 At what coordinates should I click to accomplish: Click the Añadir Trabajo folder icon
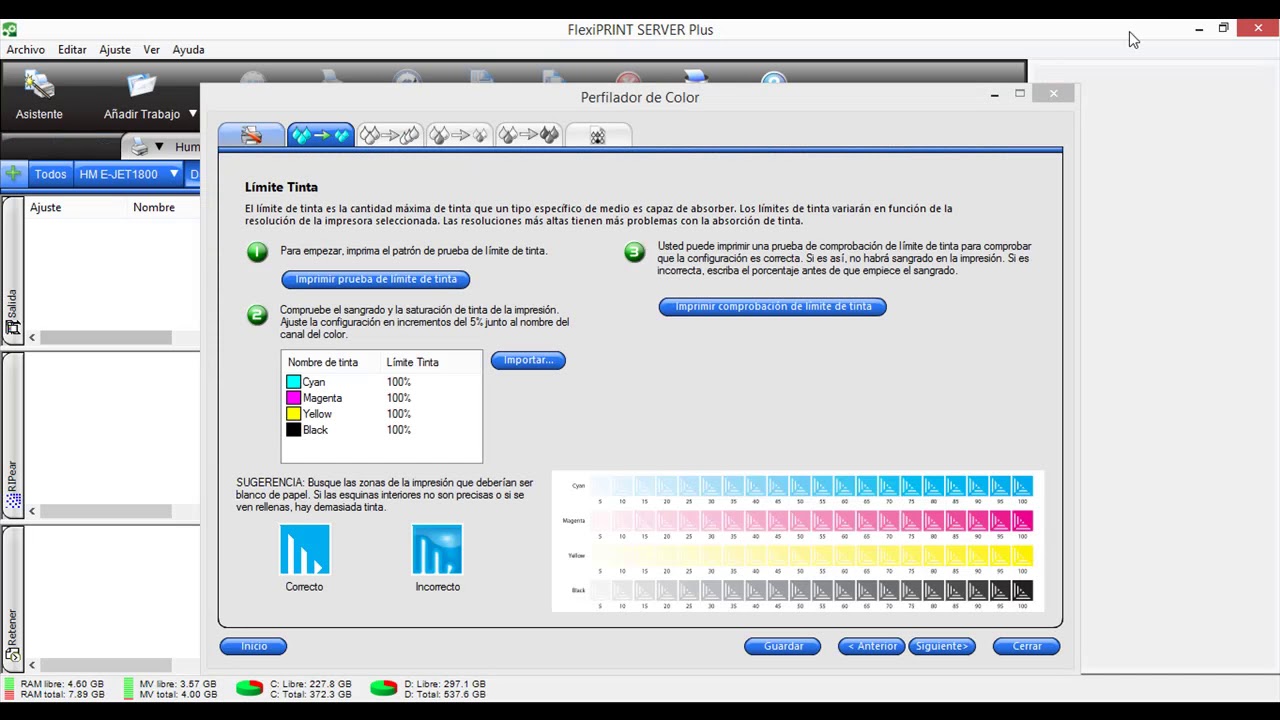pyautogui.click(x=142, y=86)
